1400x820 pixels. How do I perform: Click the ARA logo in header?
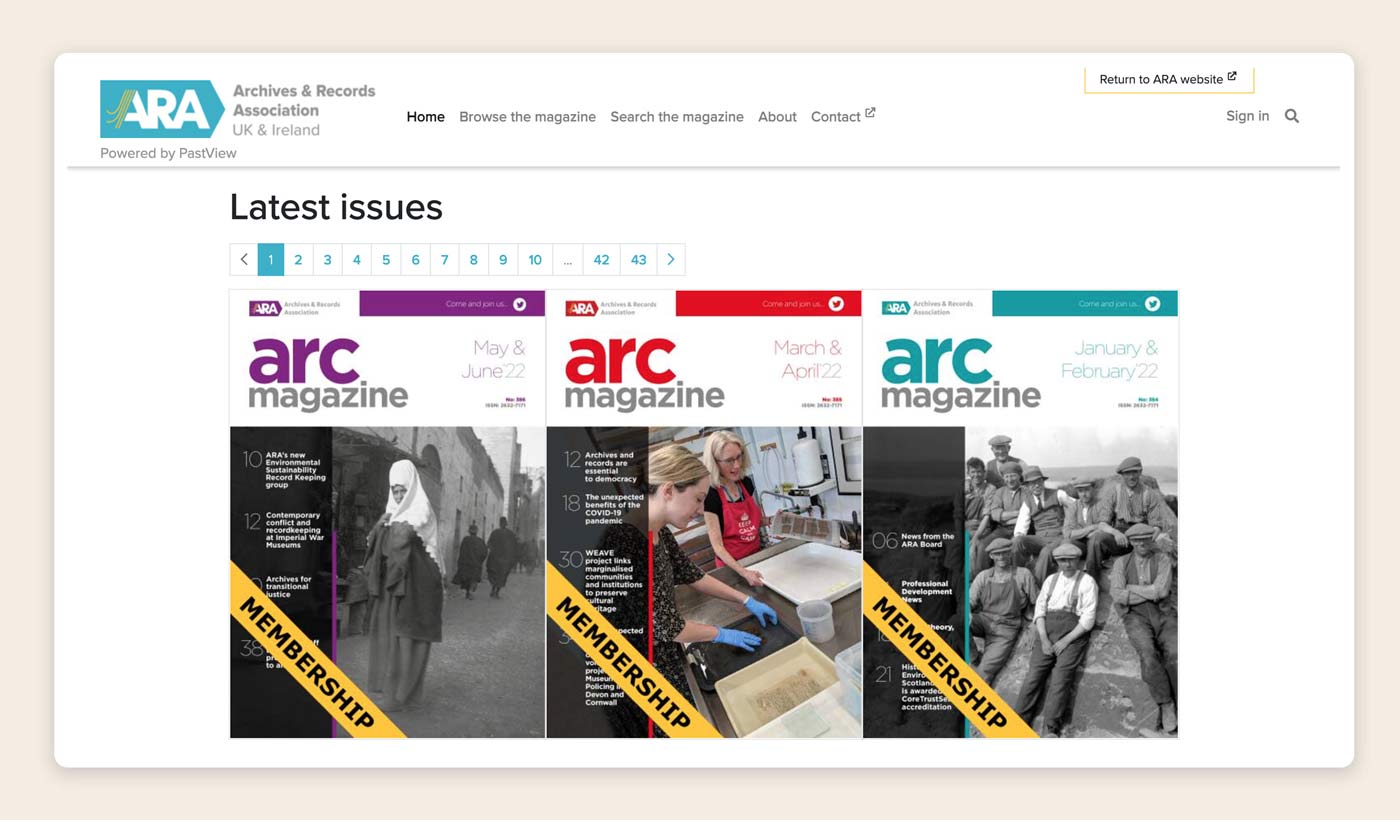coord(162,109)
